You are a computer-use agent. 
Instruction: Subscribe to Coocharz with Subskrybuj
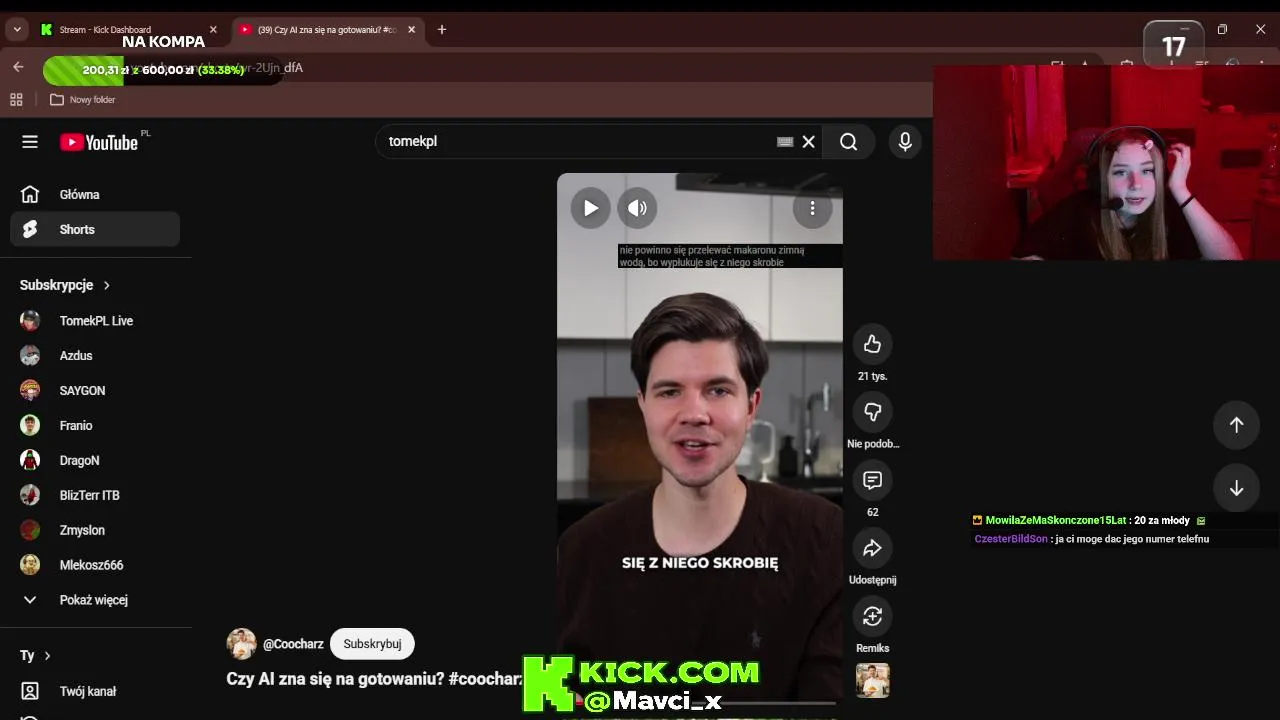coord(372,644)
